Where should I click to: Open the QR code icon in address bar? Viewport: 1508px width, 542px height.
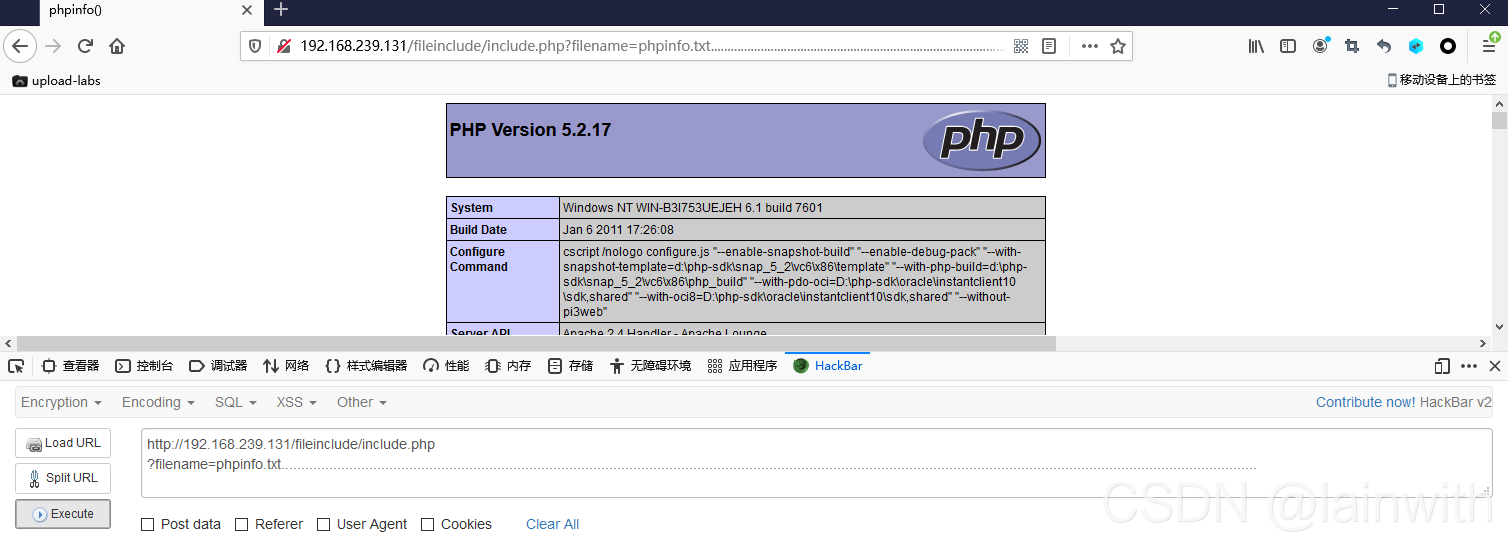coord(1021,46)
